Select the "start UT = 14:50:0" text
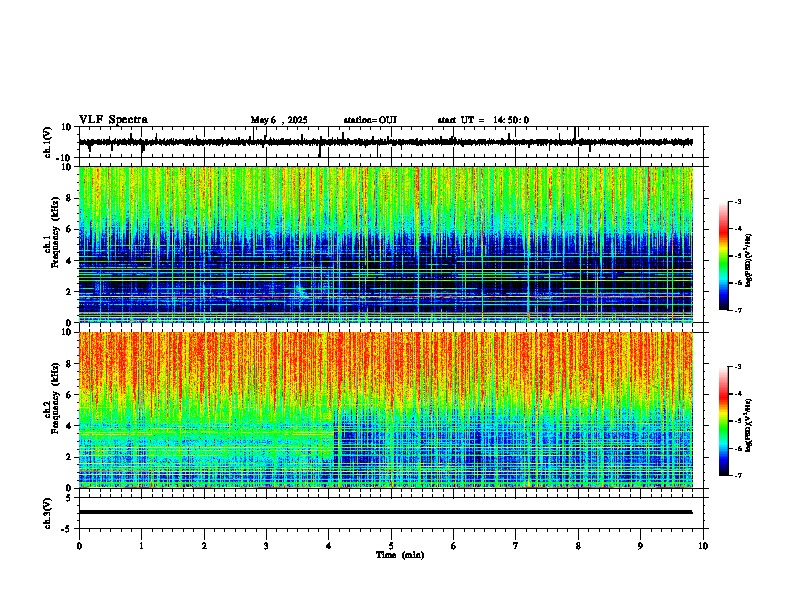The width and height of the screenshot is (792, 612). pos(483,120)
